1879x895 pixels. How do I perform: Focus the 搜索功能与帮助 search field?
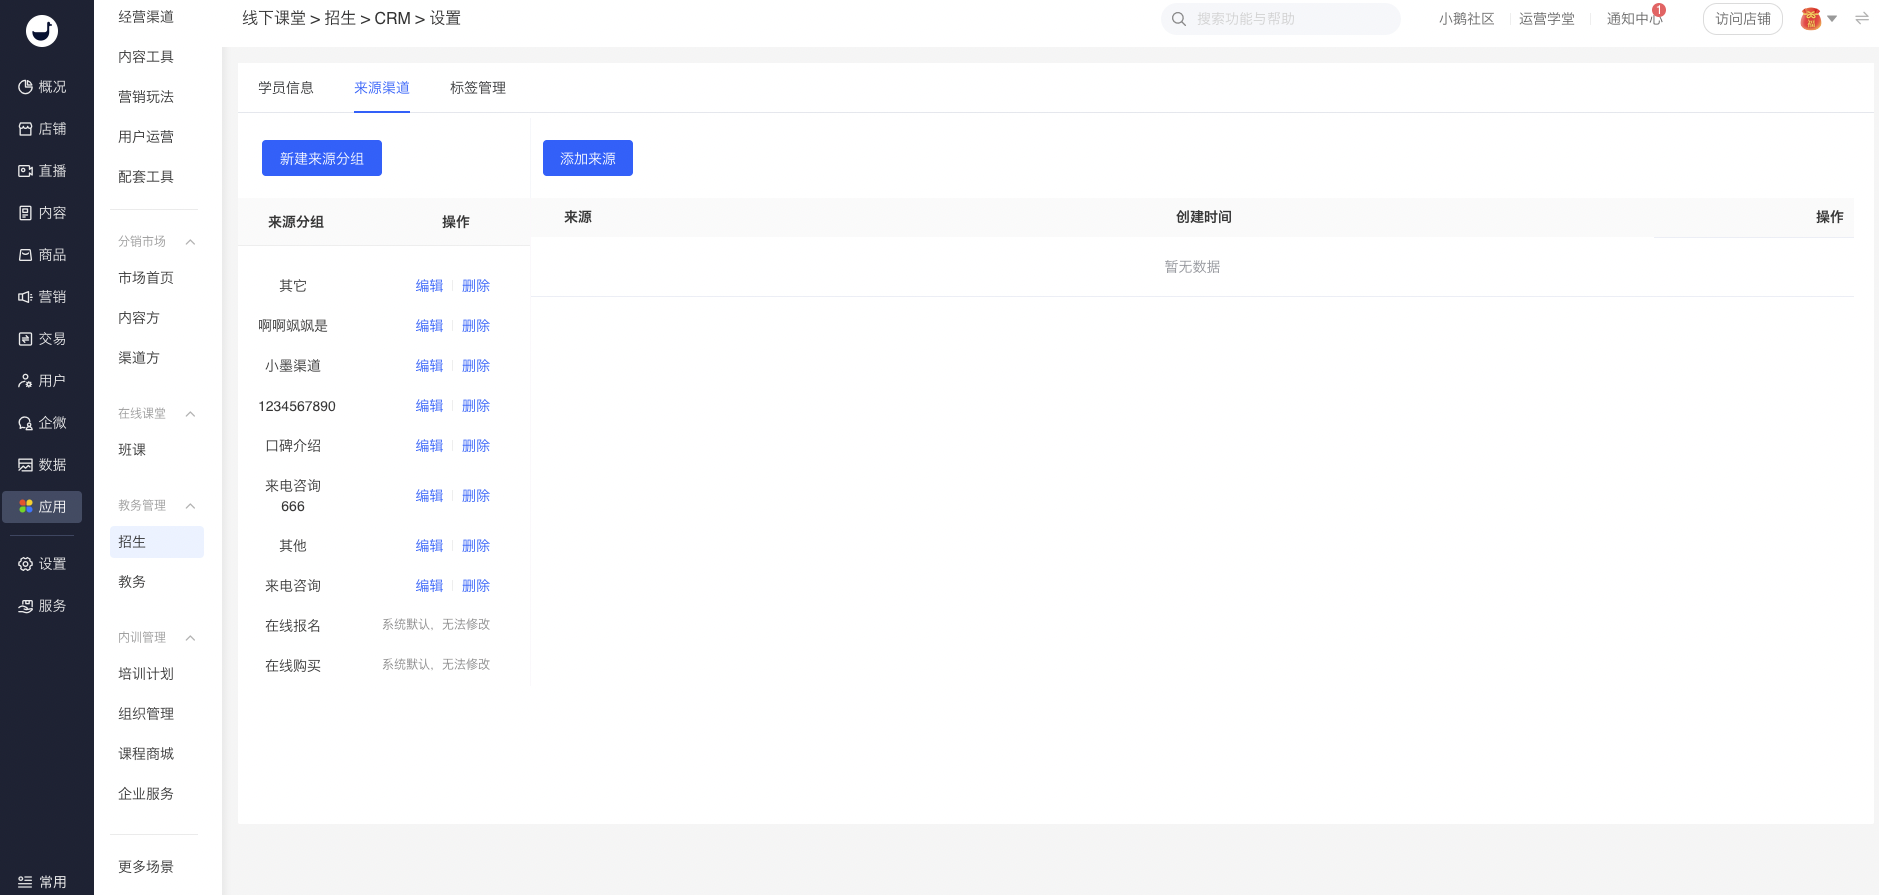[x=1290, y=19]
